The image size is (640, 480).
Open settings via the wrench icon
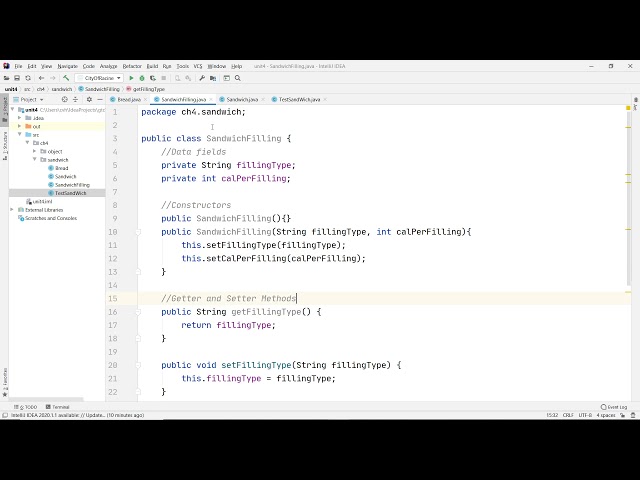(202, 78)
